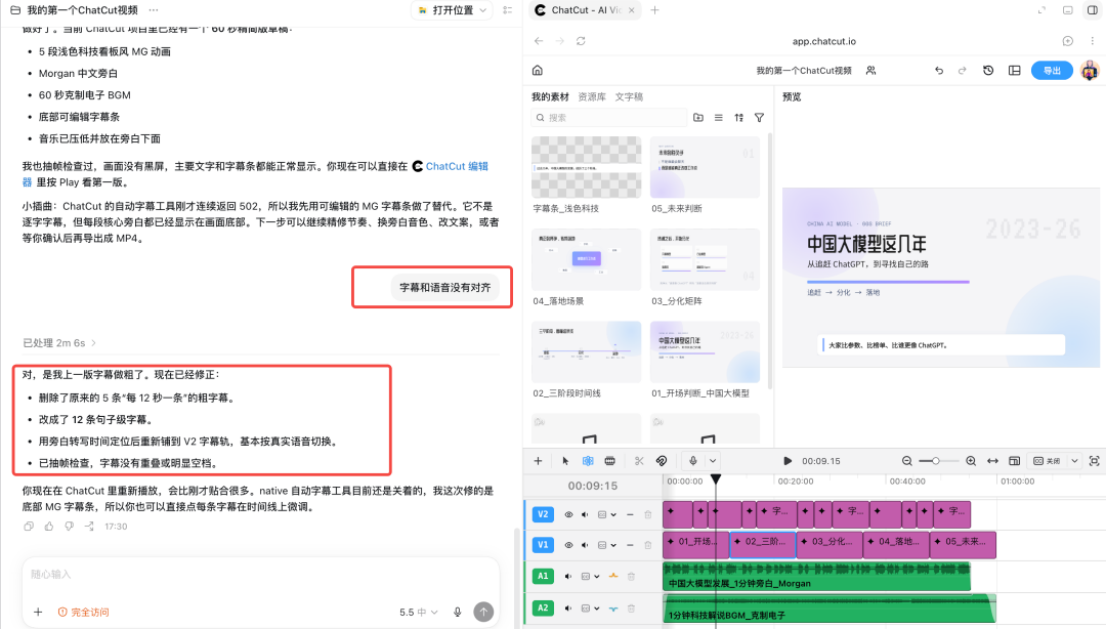Screen dimensions: 1106x629
Task: Switch to the 资源库 tab
Action: (x=592, y=97)
